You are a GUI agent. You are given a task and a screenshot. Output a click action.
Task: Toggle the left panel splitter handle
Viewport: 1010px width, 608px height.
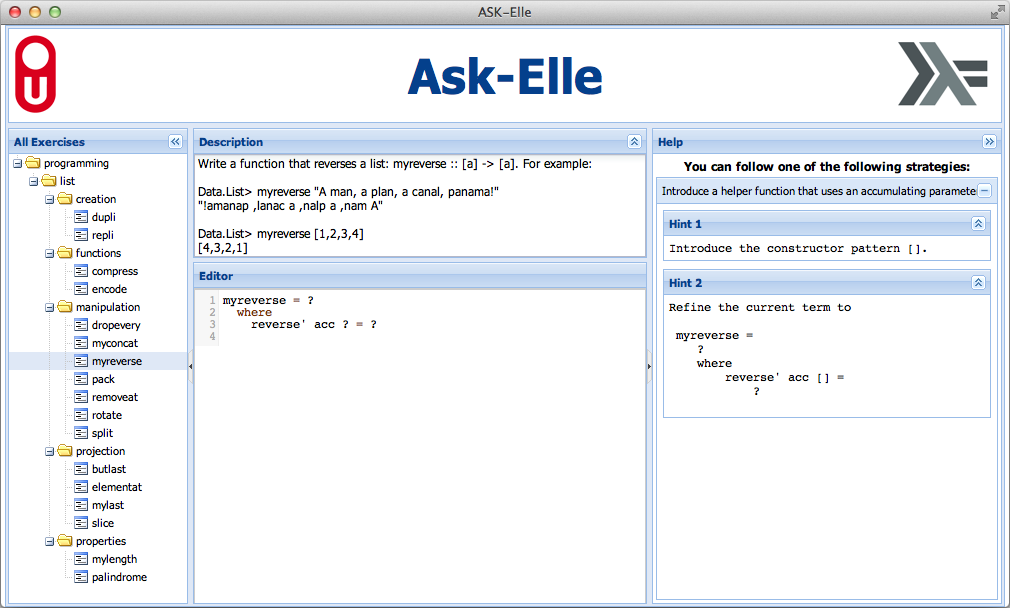191,366
